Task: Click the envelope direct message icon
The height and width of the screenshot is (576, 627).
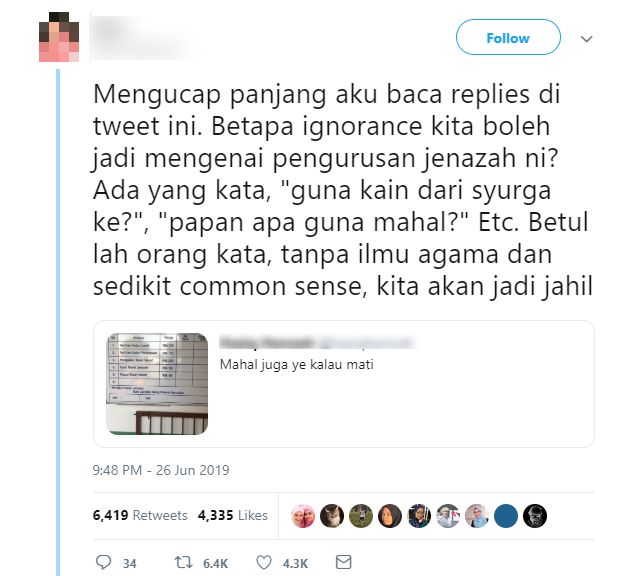Action: point(343,562)
